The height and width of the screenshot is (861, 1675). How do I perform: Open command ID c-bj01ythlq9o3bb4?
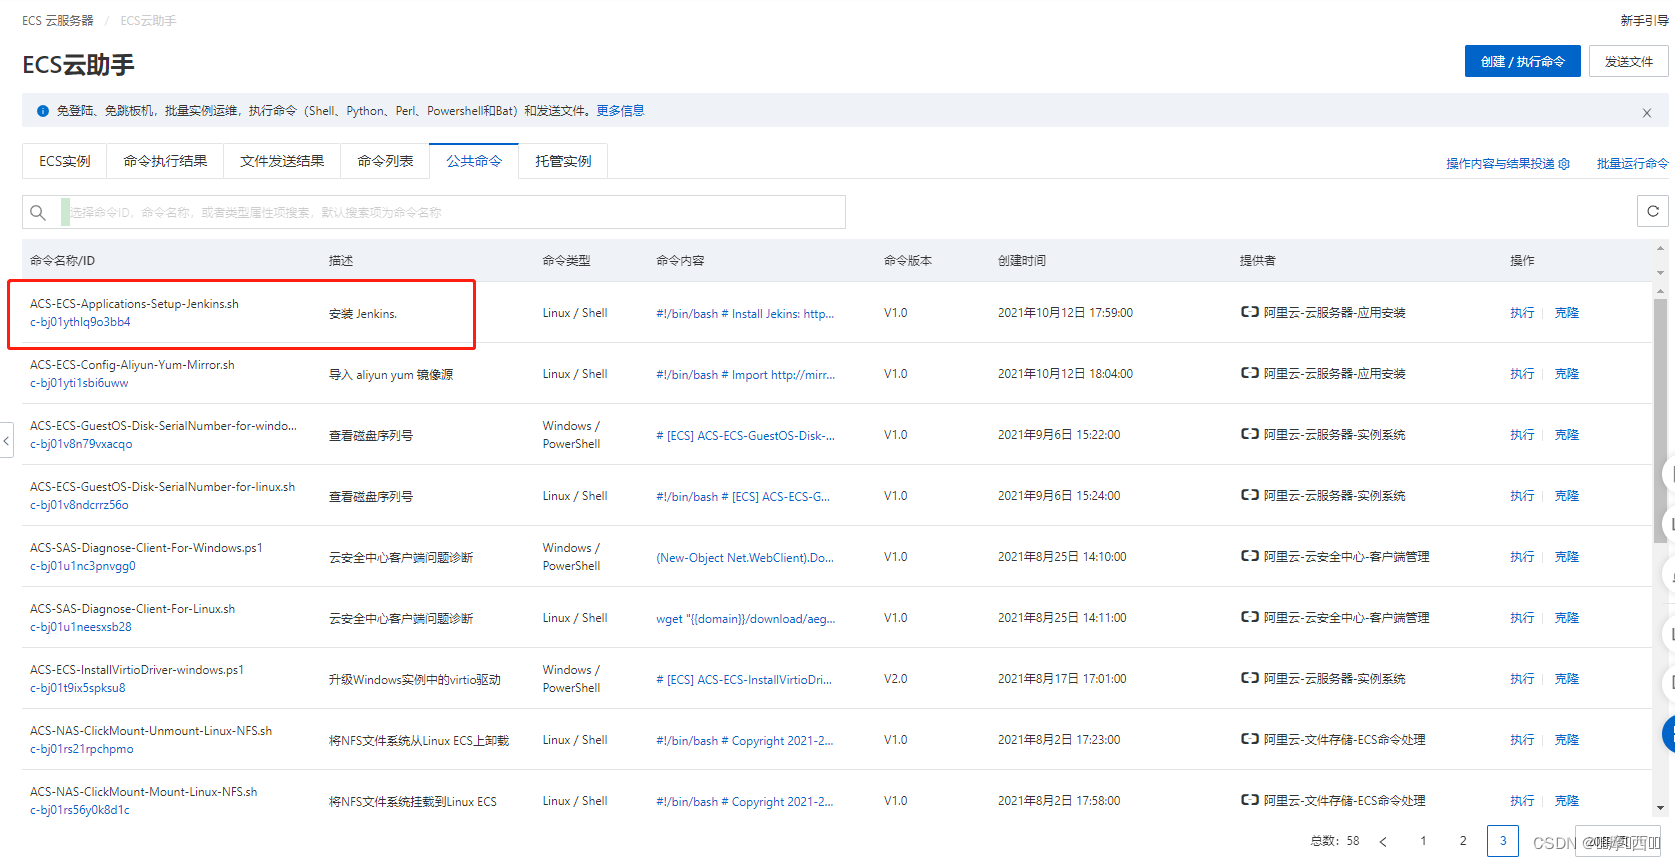coord(80,322)
